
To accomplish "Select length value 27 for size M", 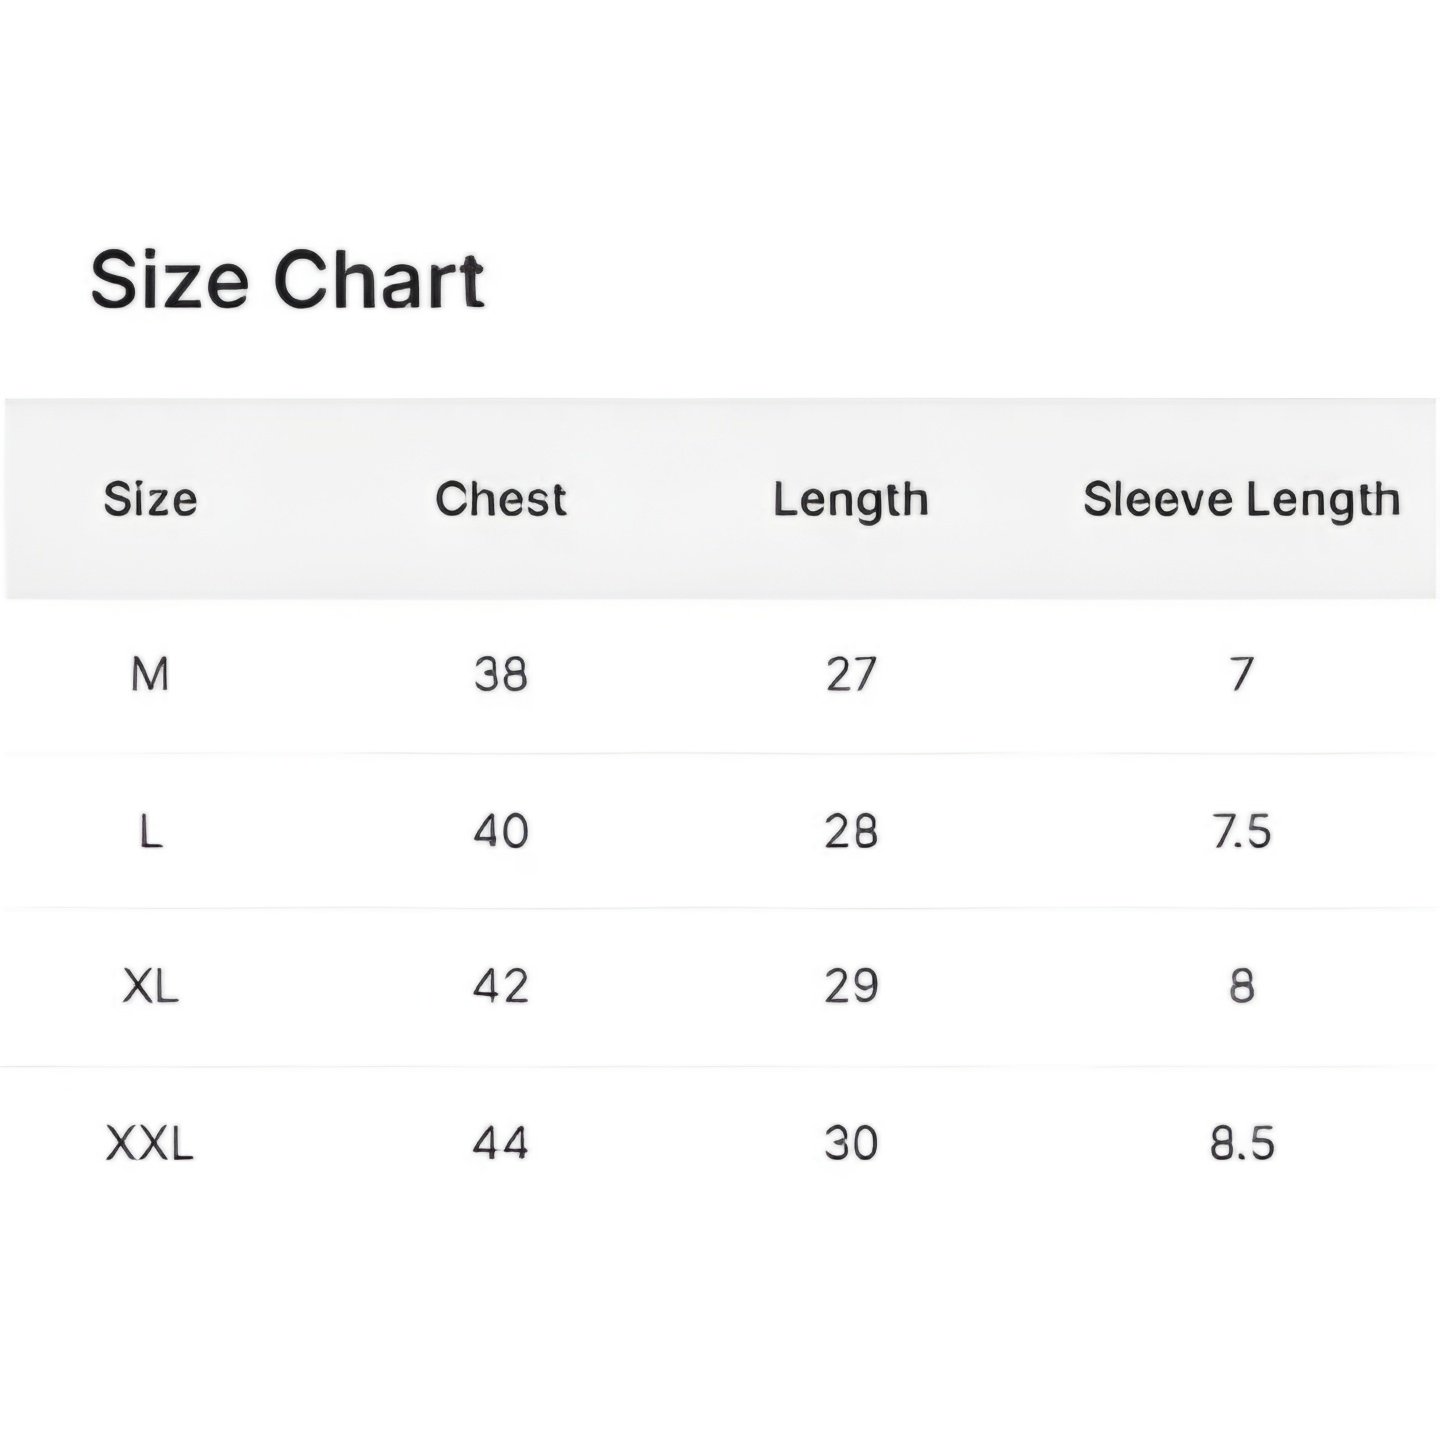I will (x=851, y=675).
